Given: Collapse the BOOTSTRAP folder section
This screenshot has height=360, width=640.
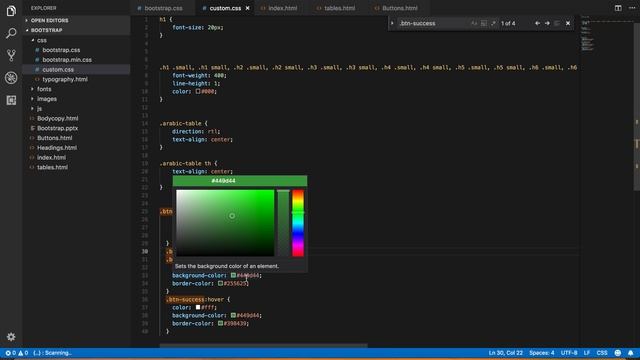Looking at the screenshot, I should (47, 30).
